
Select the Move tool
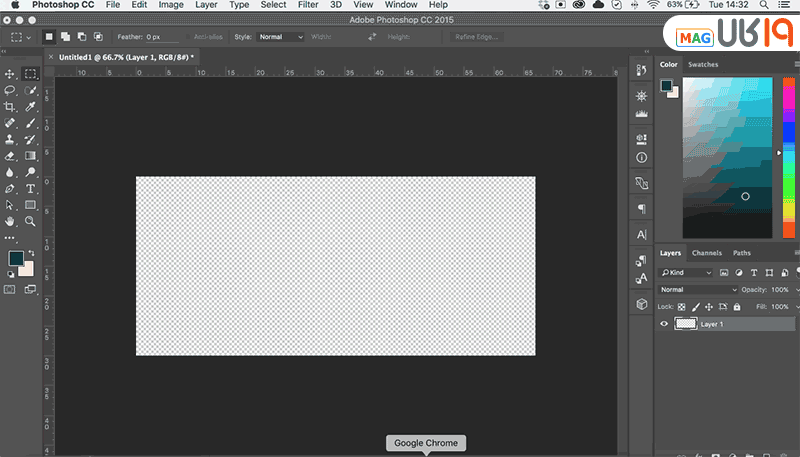10,74
